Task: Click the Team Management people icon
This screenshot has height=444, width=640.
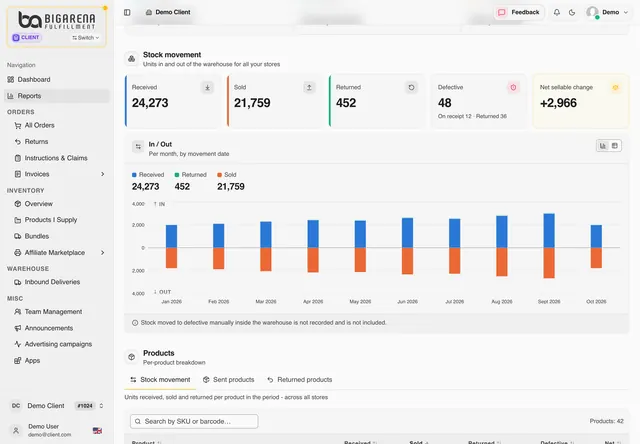Action: coord(18,312)
